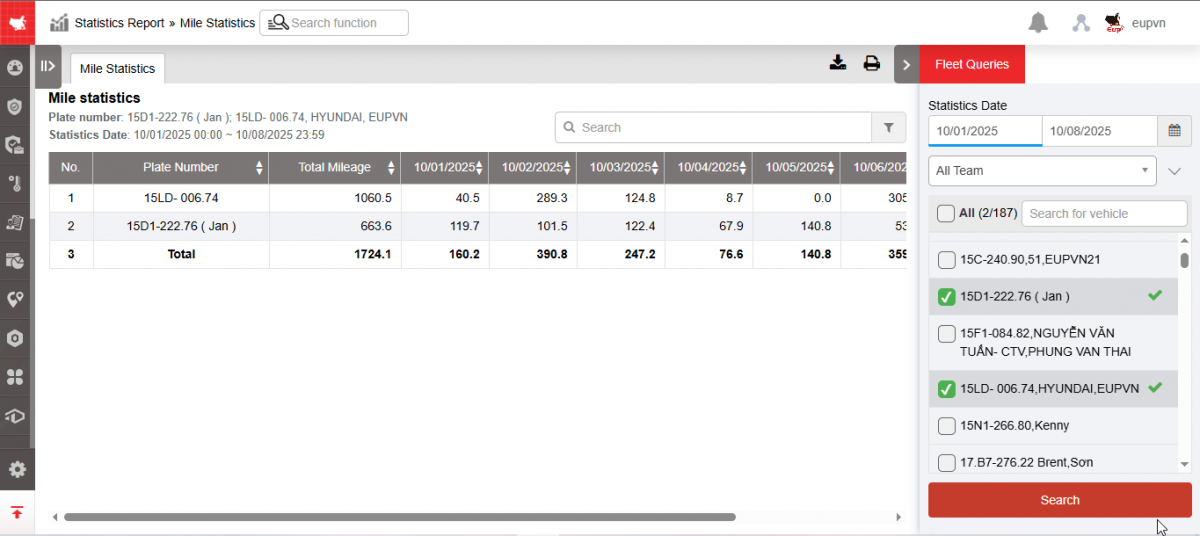Click the table filter funnel icon

click(888, 128)
